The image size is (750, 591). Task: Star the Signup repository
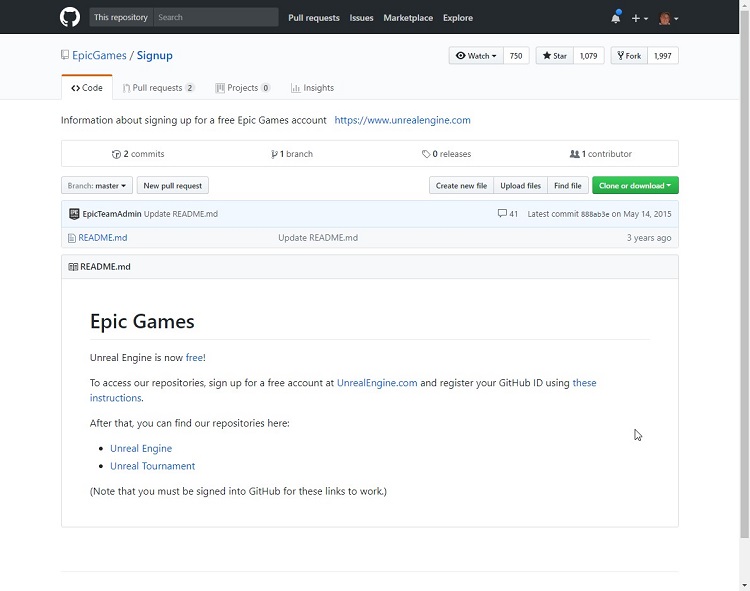pyautogui.click(x=555, y=56)
